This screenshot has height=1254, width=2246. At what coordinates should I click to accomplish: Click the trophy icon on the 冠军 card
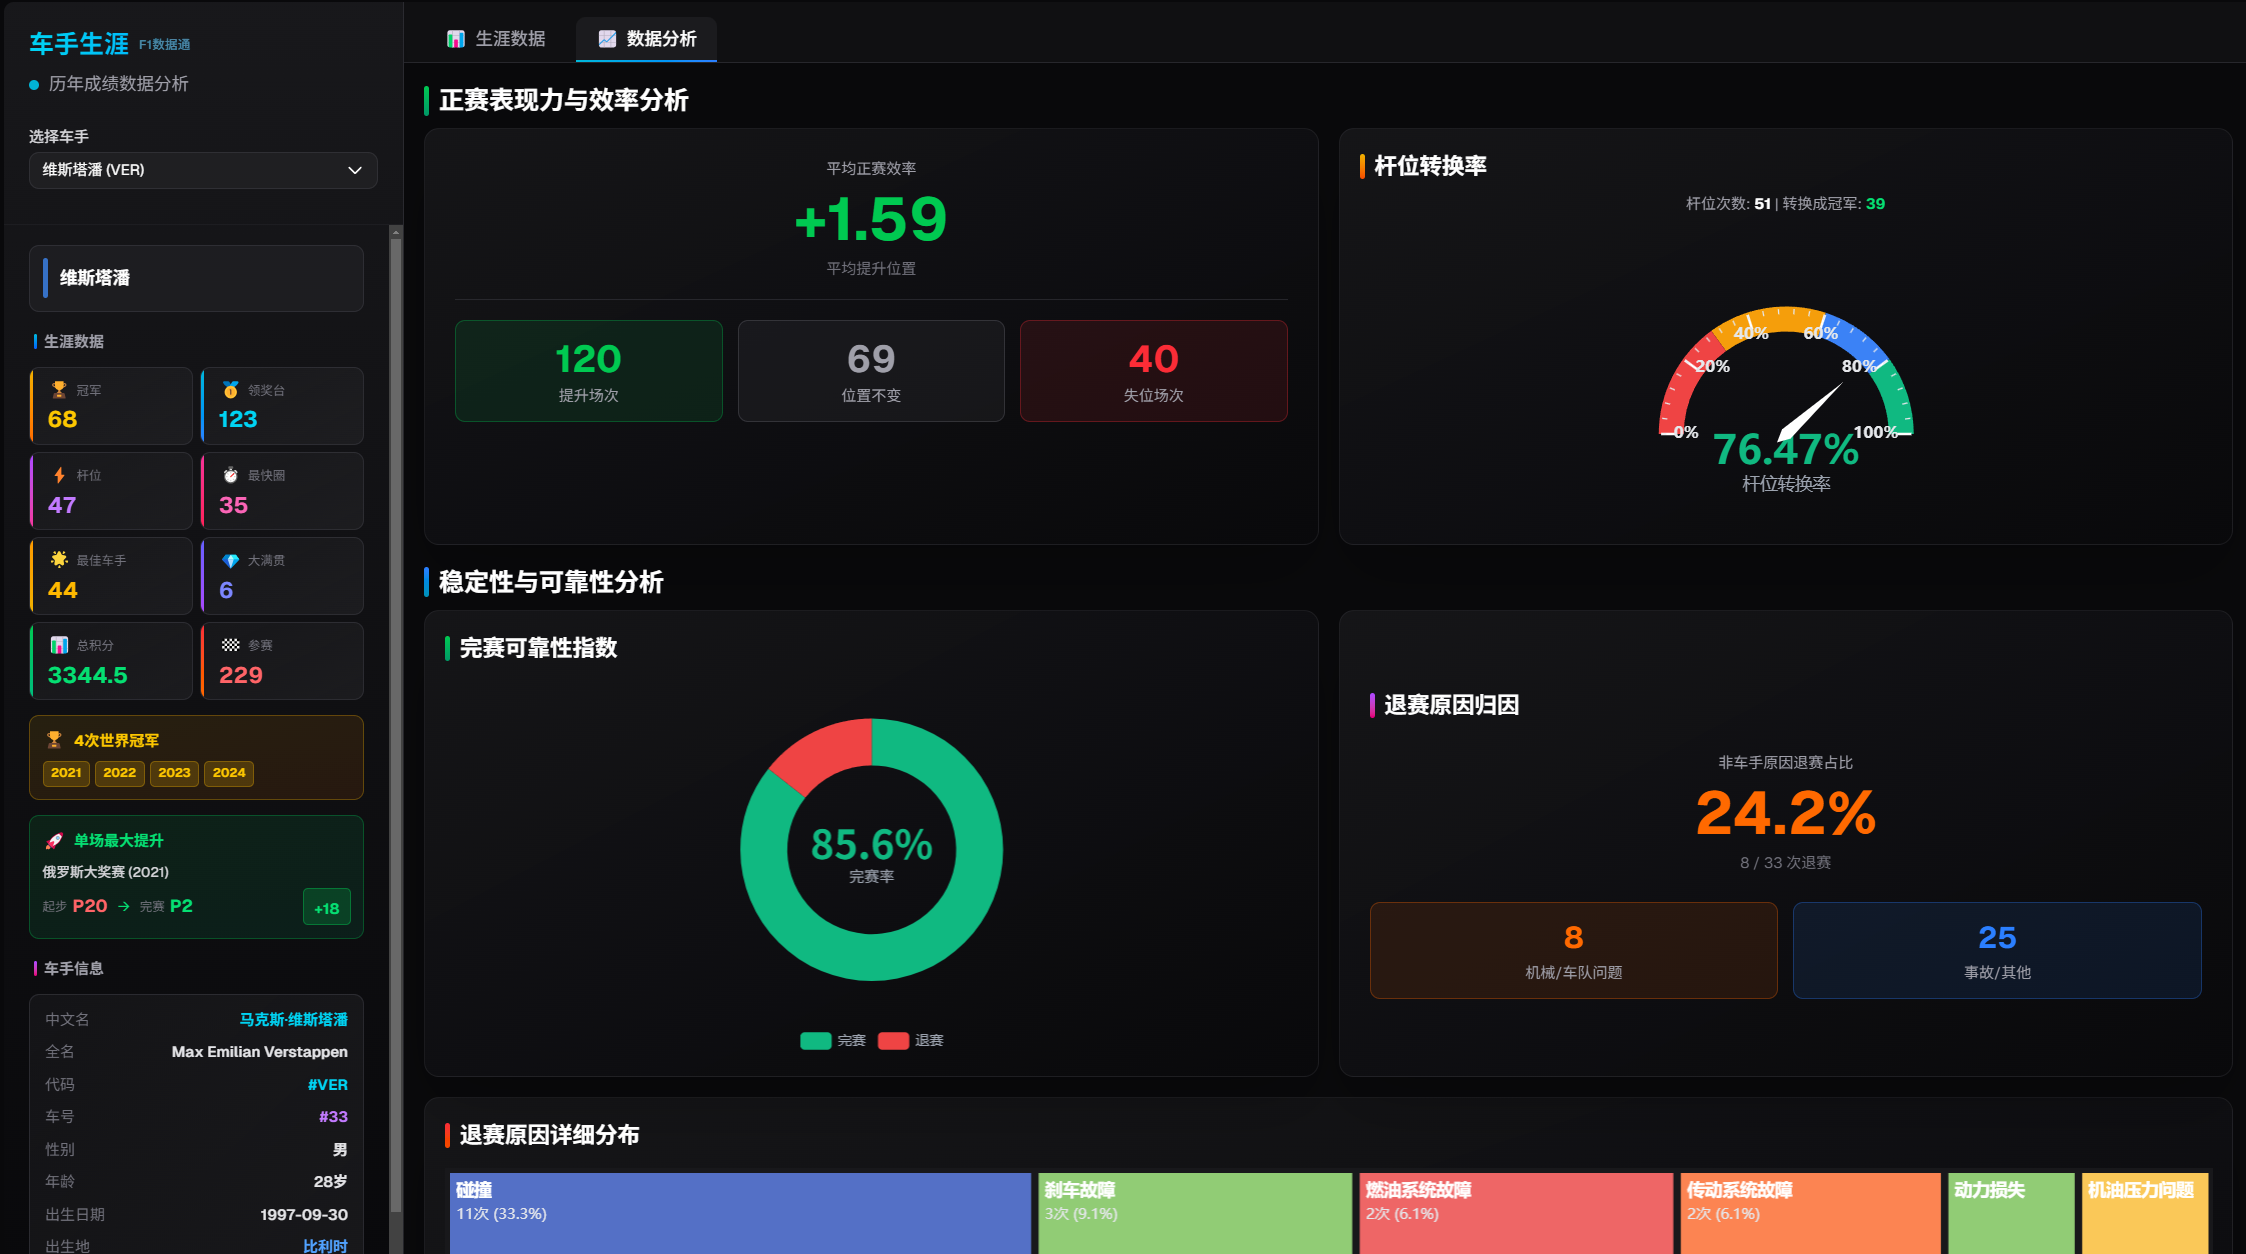point(59,389)
